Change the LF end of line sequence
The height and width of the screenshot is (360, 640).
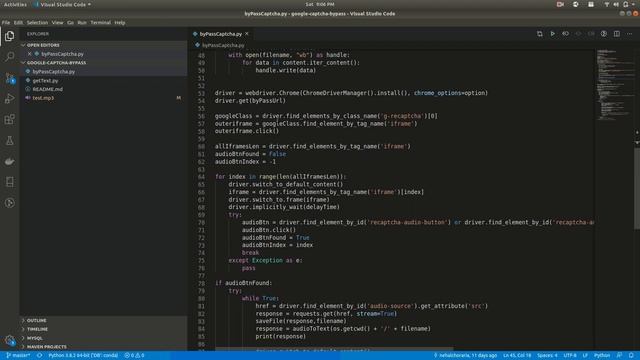(585, 356)
